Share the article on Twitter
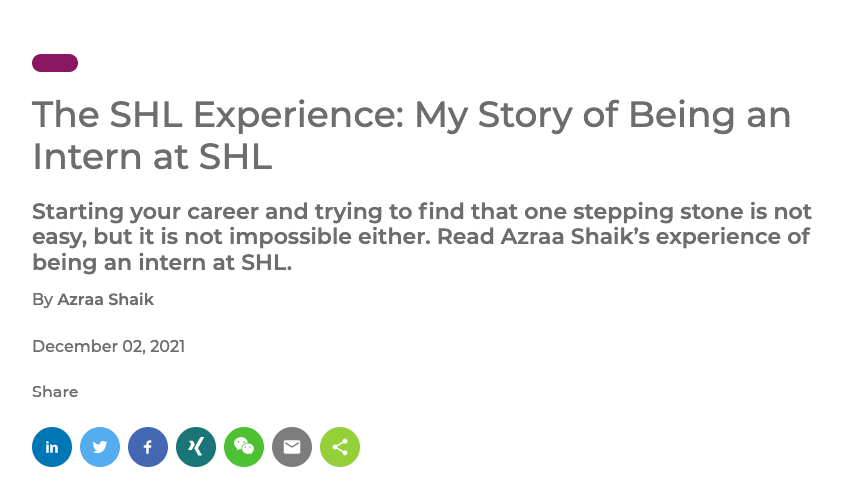Viewport: 846px width, 502px height. click(100, 447)
